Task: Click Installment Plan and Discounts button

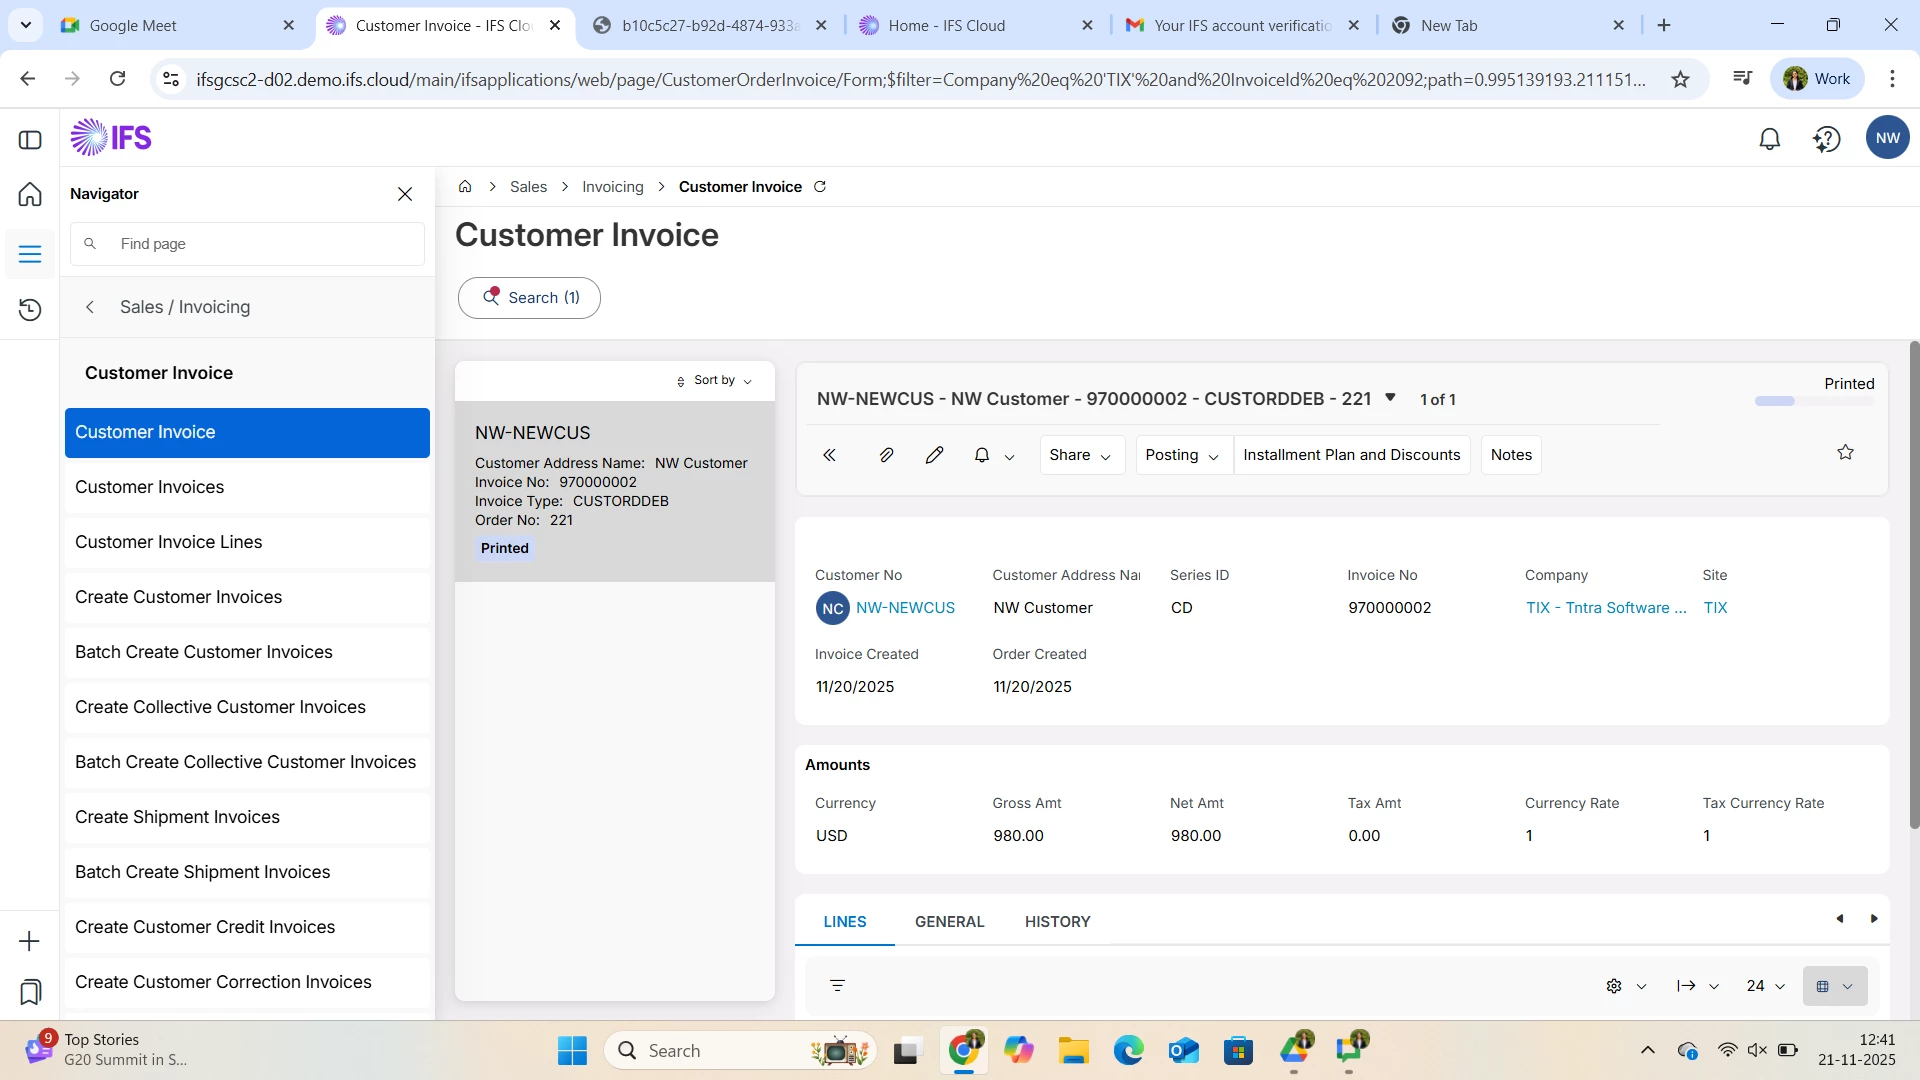Action: click(1351, 455)
